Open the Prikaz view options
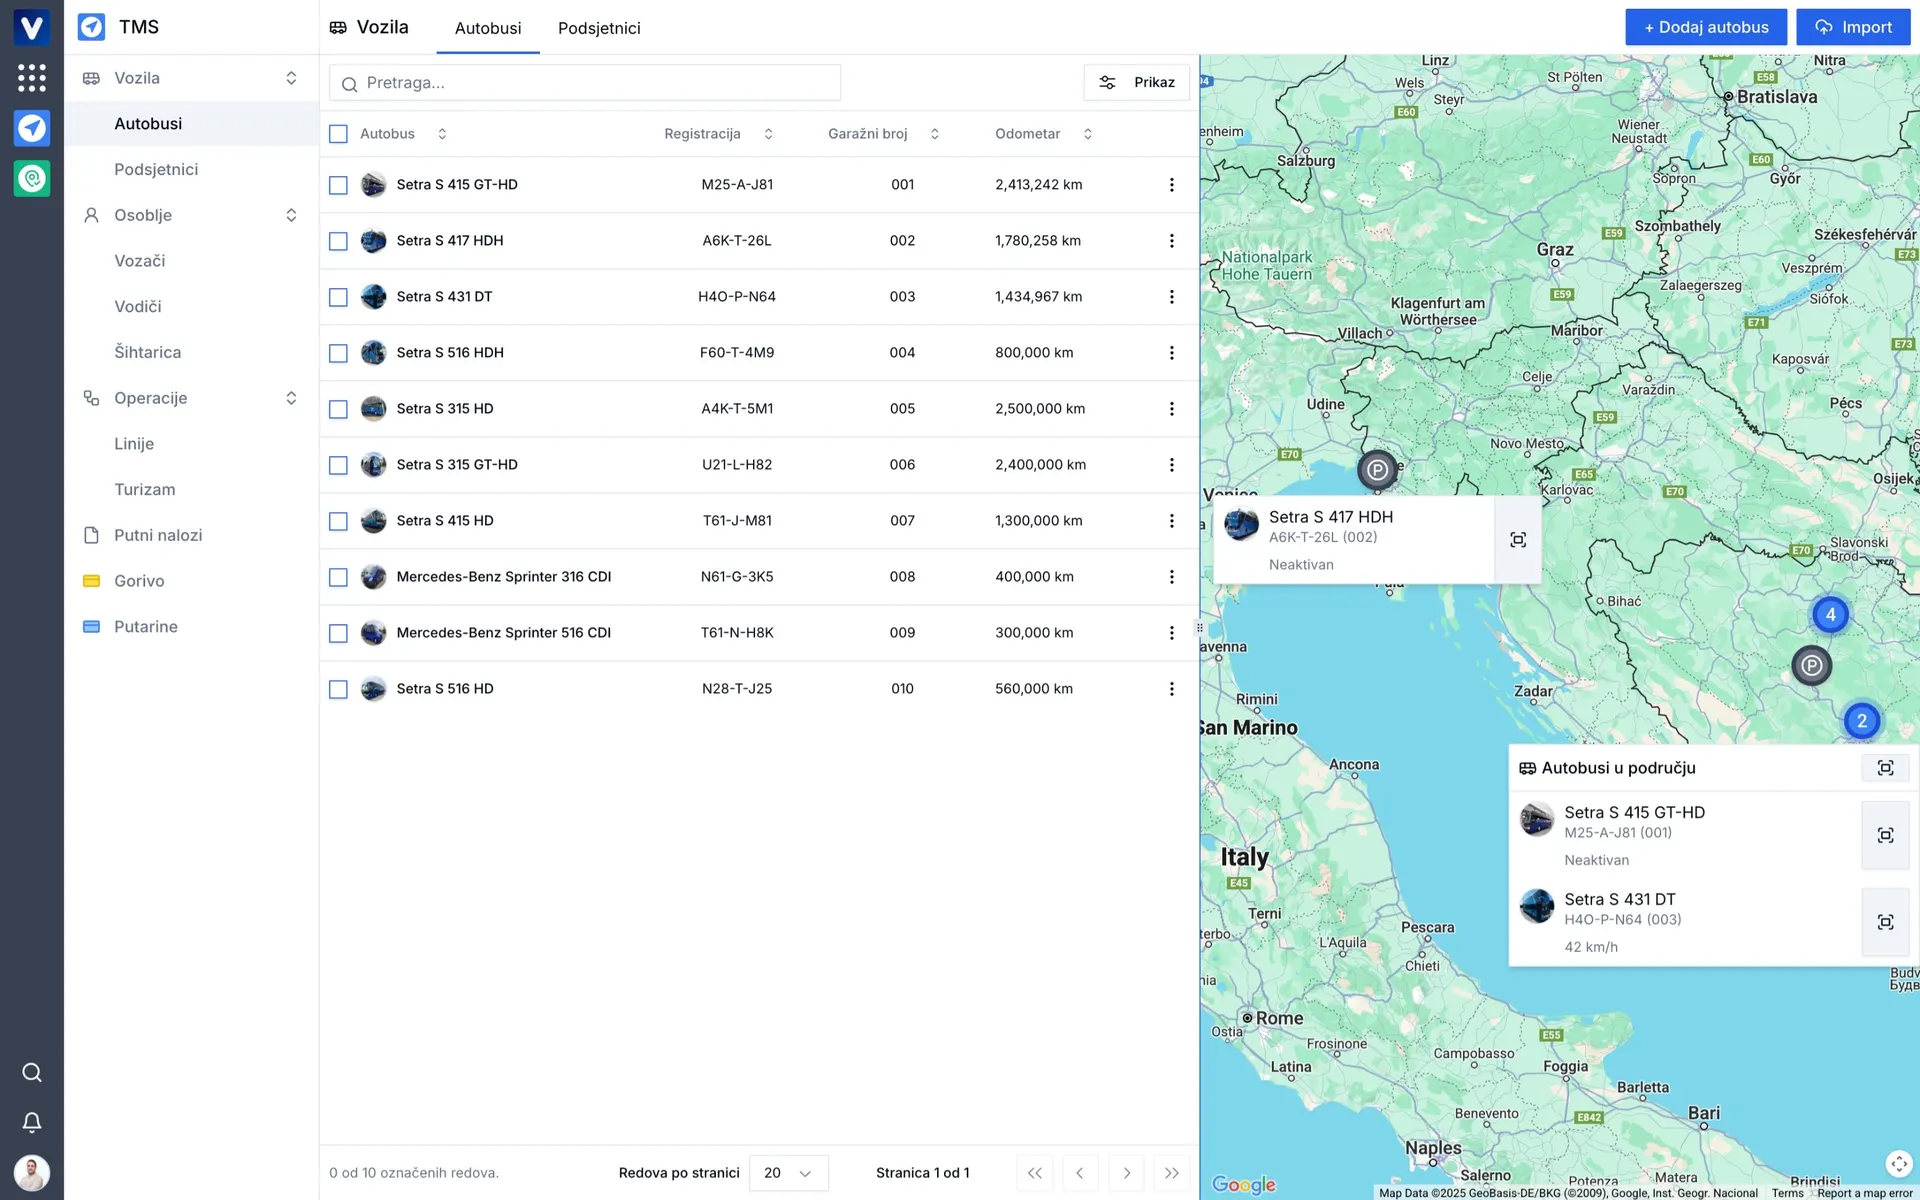The width and height of the screenshot is (1920, 1200). point(1136,82)
